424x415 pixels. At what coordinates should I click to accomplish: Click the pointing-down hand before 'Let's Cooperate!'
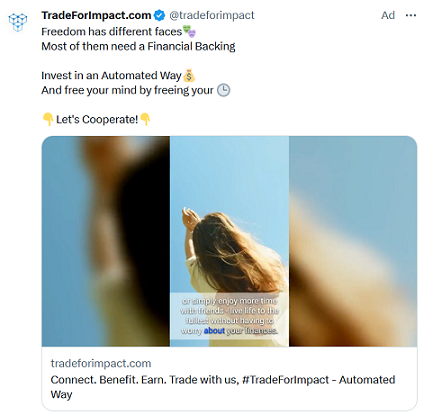point(48,119)
